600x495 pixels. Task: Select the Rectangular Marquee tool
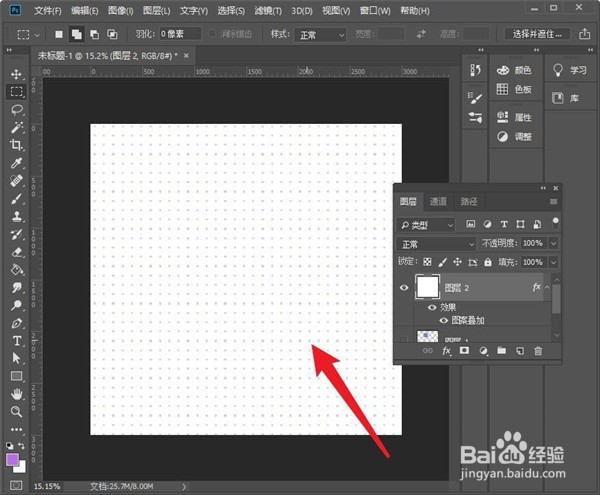(16, 91)
